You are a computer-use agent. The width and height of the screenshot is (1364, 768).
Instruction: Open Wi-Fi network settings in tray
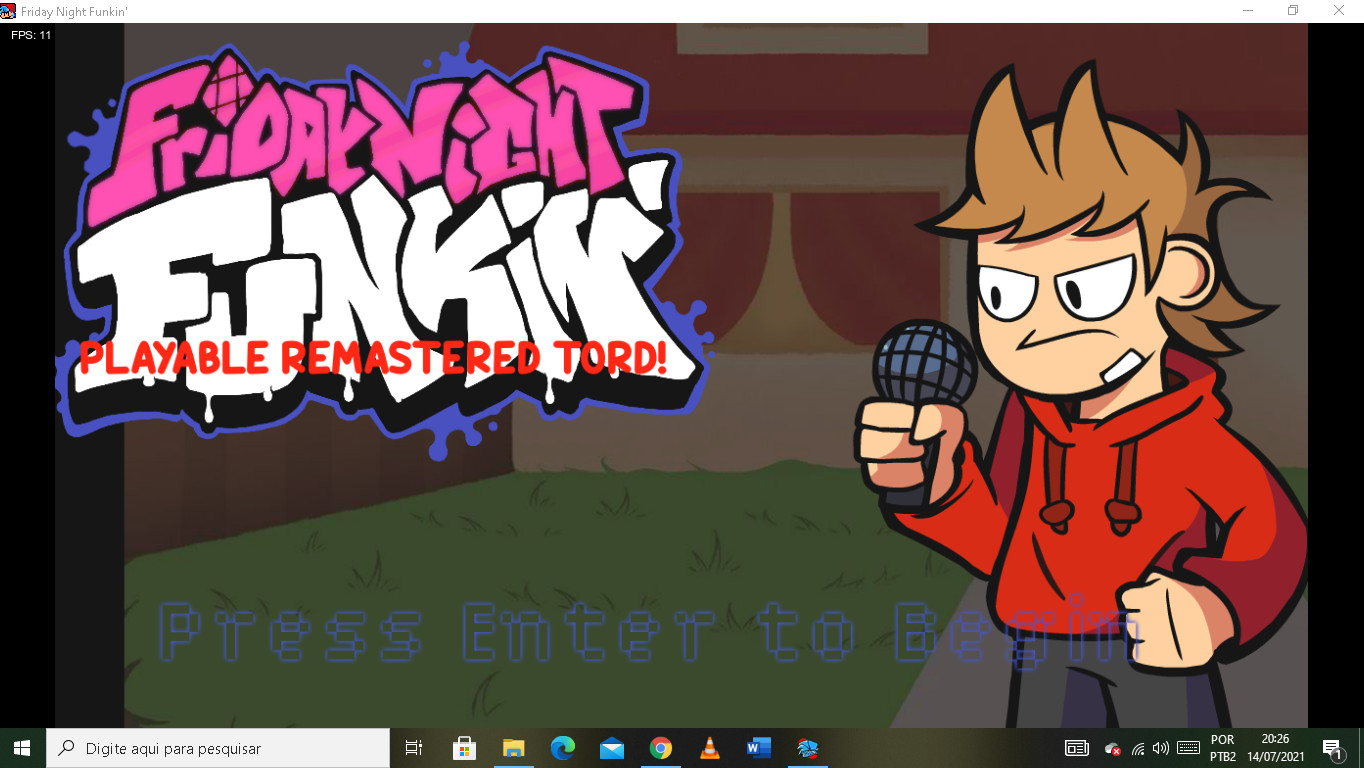coord(1137,748)
